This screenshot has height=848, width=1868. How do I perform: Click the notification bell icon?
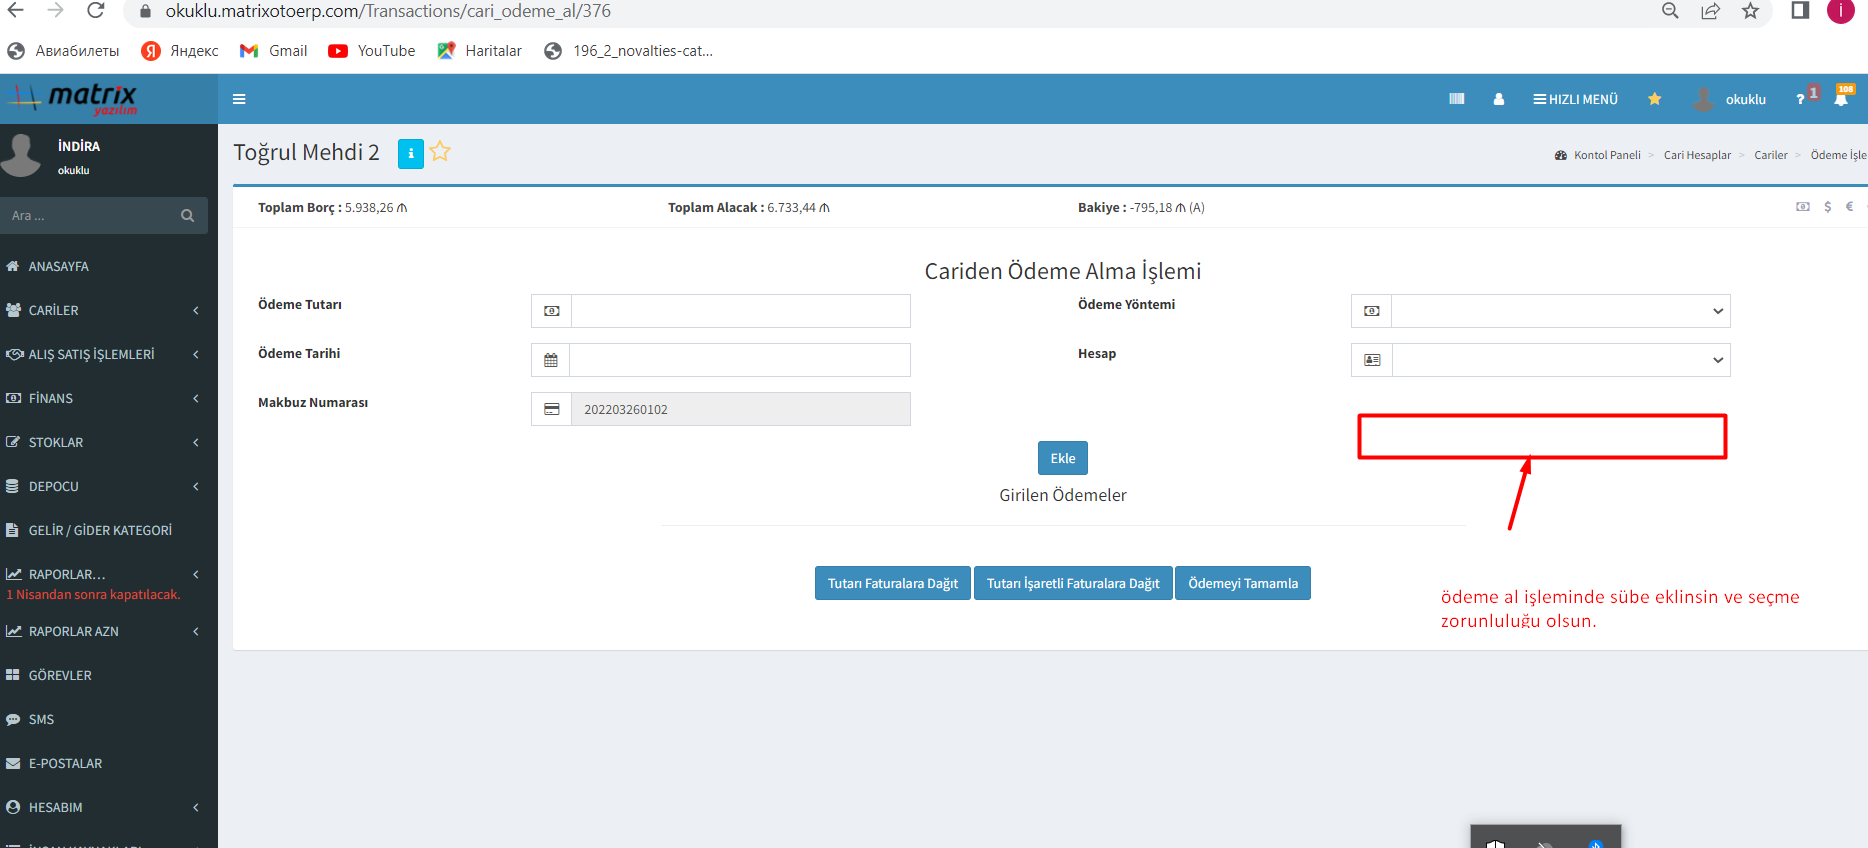1840,99
